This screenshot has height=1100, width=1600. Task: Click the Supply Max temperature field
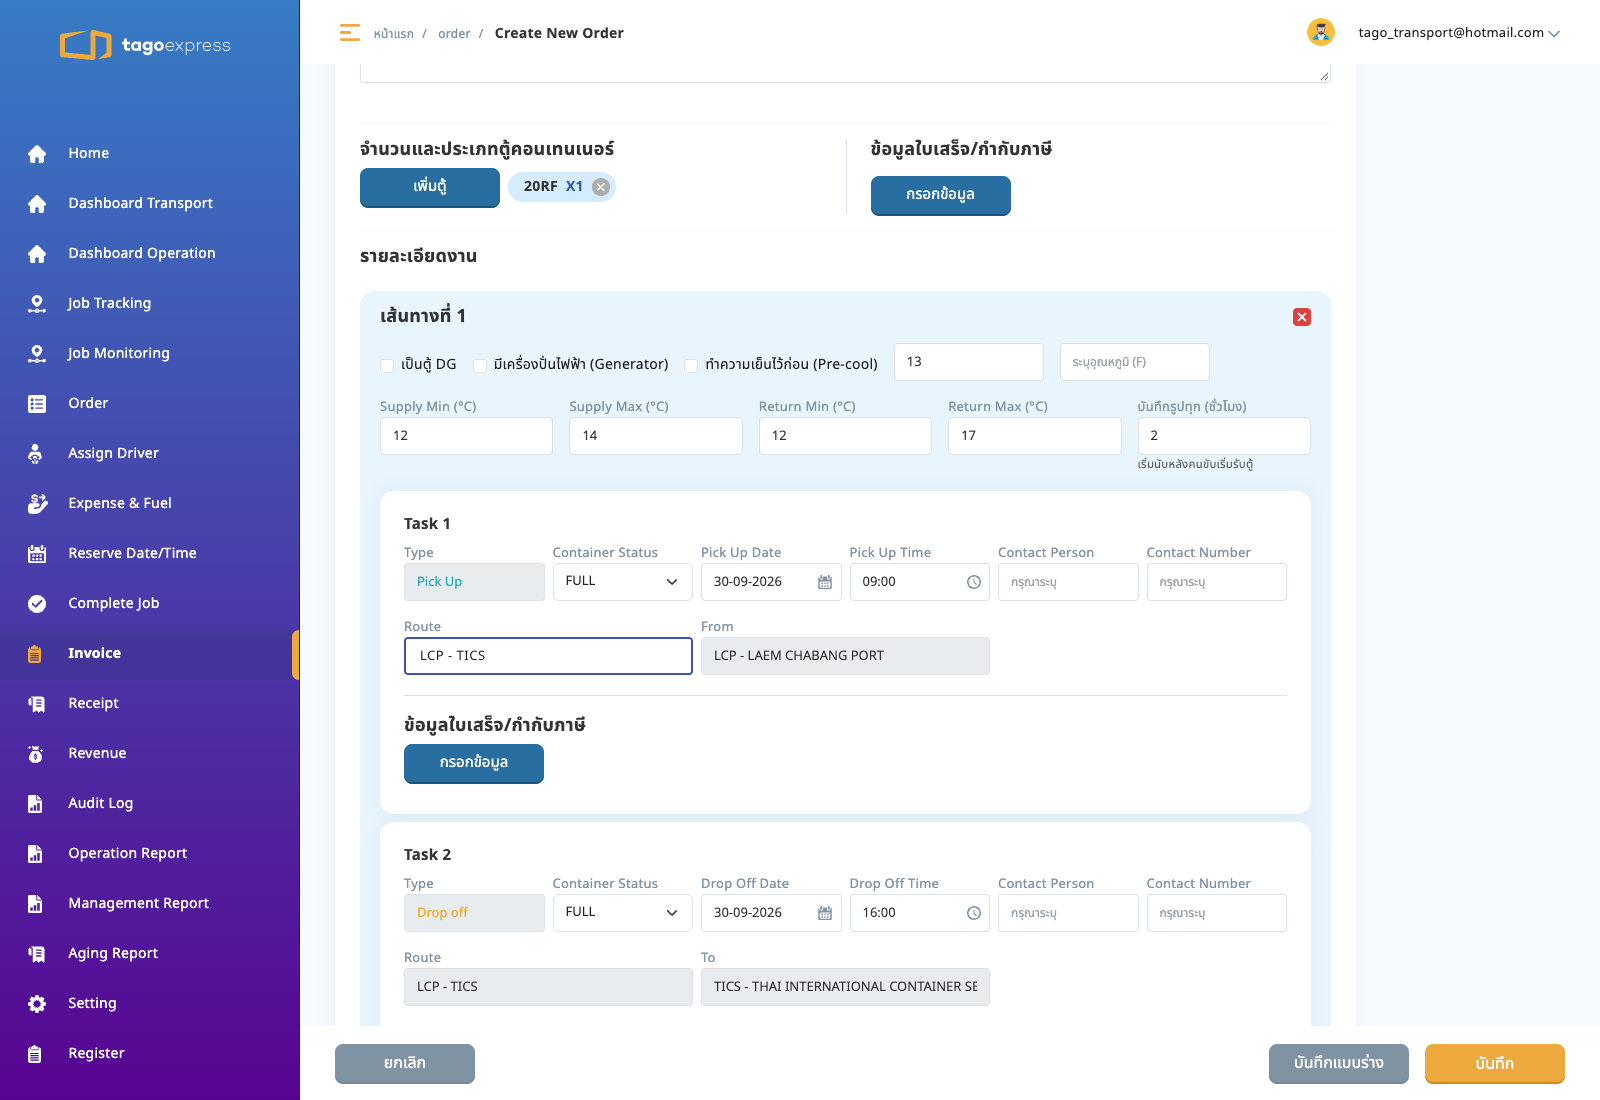(x=655, y=436)
